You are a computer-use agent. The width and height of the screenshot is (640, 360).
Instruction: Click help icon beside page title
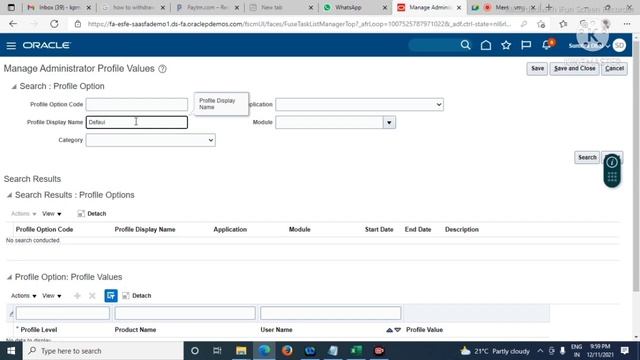[x=162, y=69]
